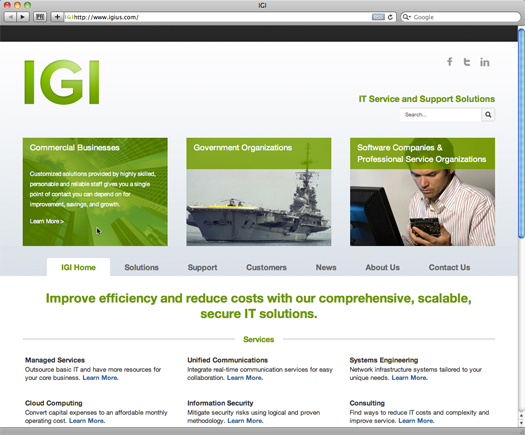Screen dimensions: 525x435
Task: Click the large IGI logo
Action: pos(62,82)
